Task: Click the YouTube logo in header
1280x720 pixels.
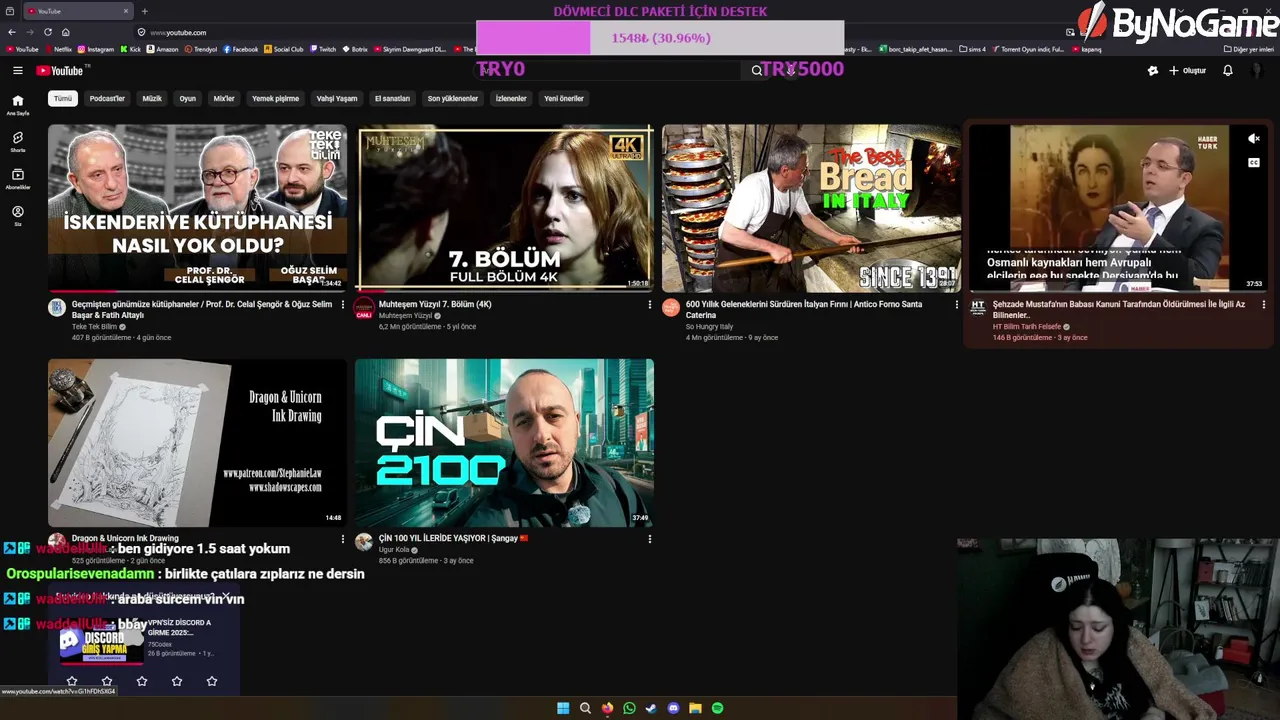Action: click(x=62, y=70)
